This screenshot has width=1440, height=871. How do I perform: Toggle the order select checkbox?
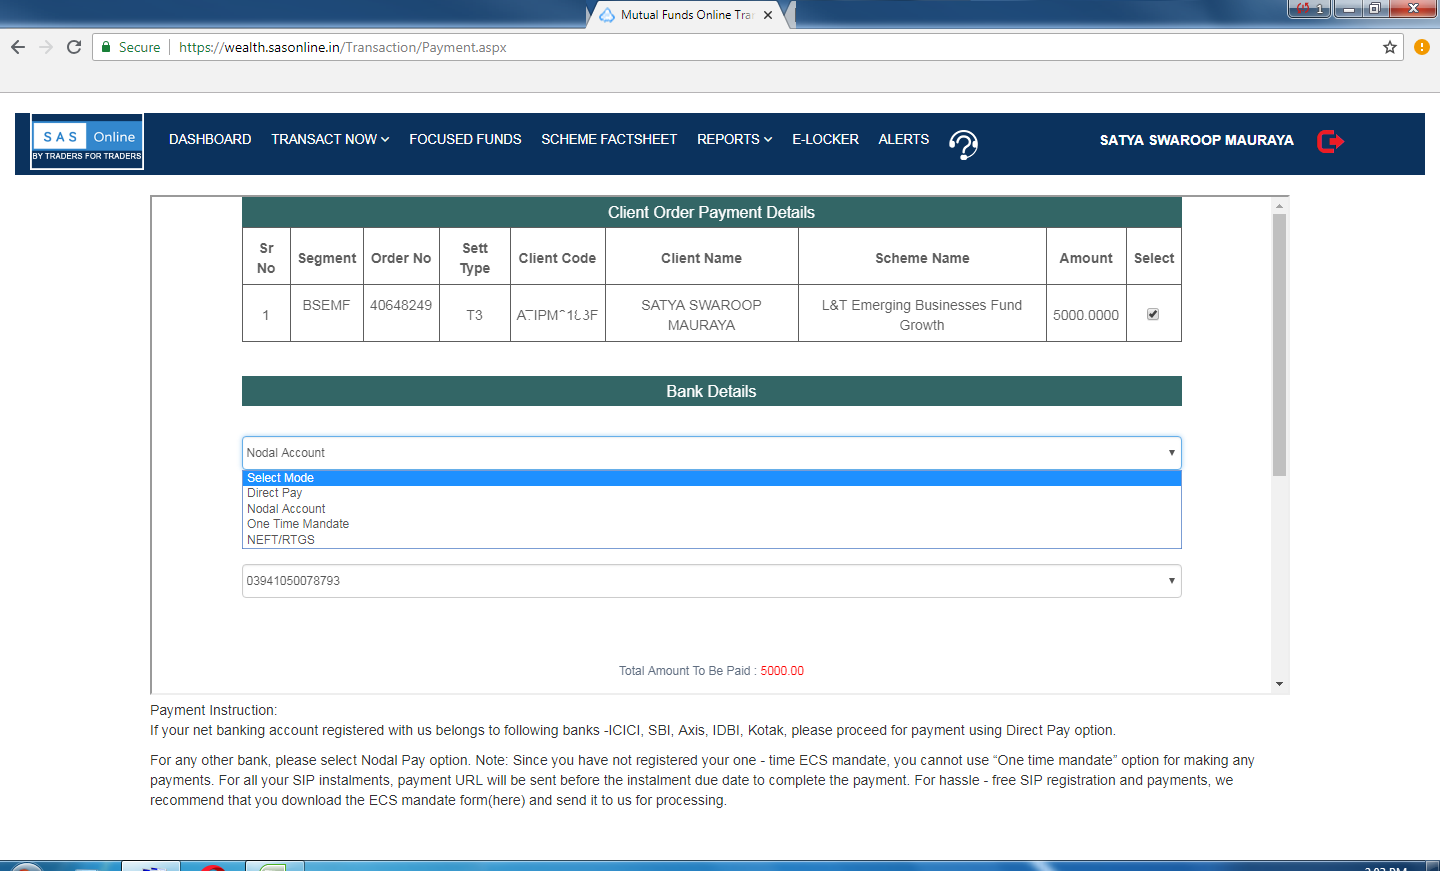click(1153, 314)
